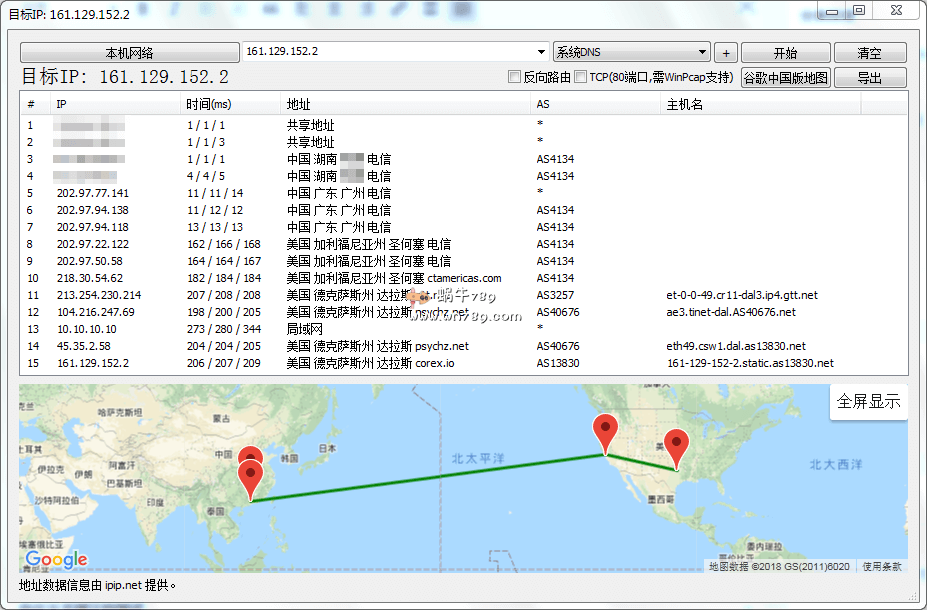Screen dimensions: 927x610
Task: Open the 使用条款 link on the map
Action: pos(881,567)
